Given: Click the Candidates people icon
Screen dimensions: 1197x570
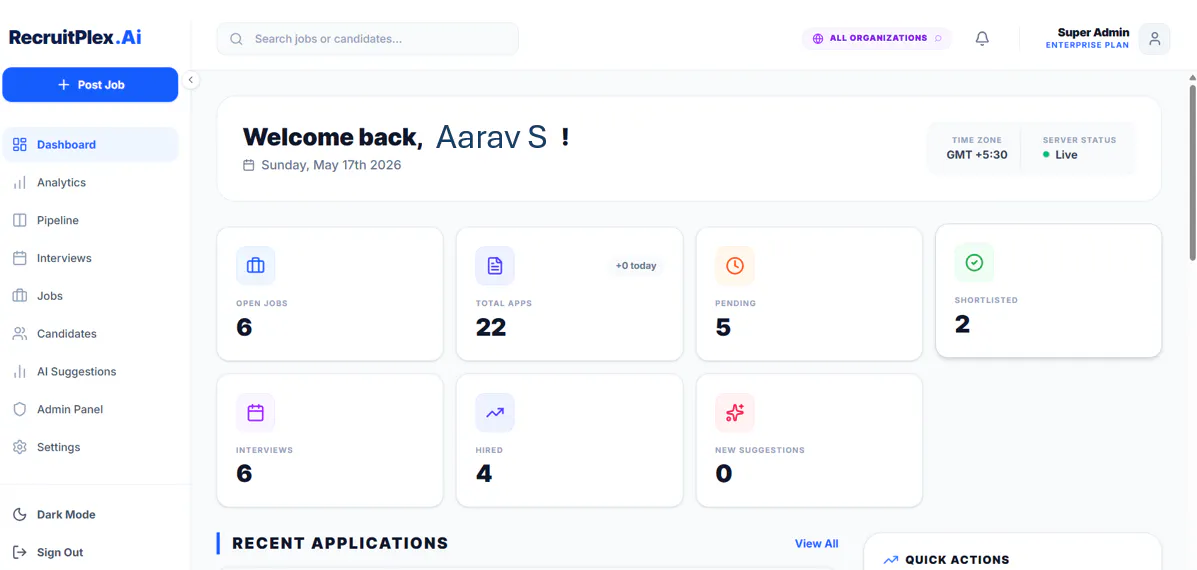Looking at the screenshot, I should pyautogui.click(x=20, y=333).
